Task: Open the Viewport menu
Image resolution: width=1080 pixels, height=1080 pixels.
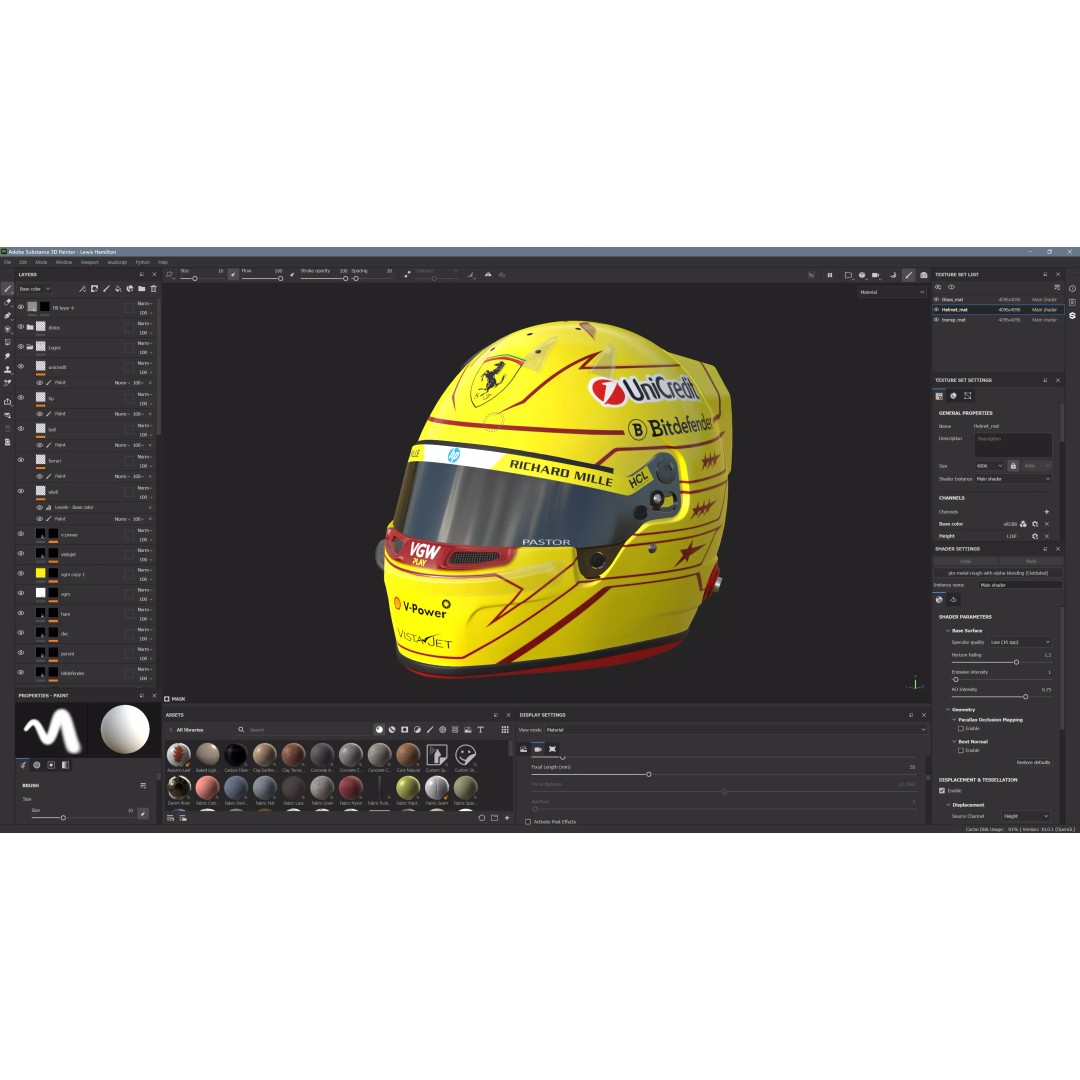Action: click(90, 262)
